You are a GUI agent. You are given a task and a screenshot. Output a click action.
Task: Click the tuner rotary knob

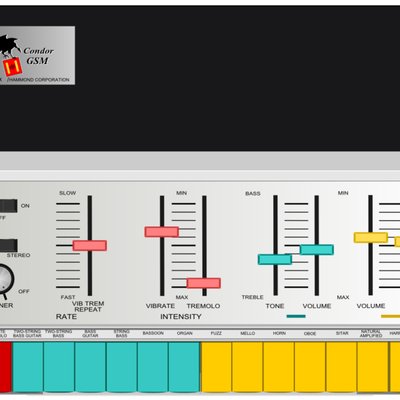click(x=5, y=279)
